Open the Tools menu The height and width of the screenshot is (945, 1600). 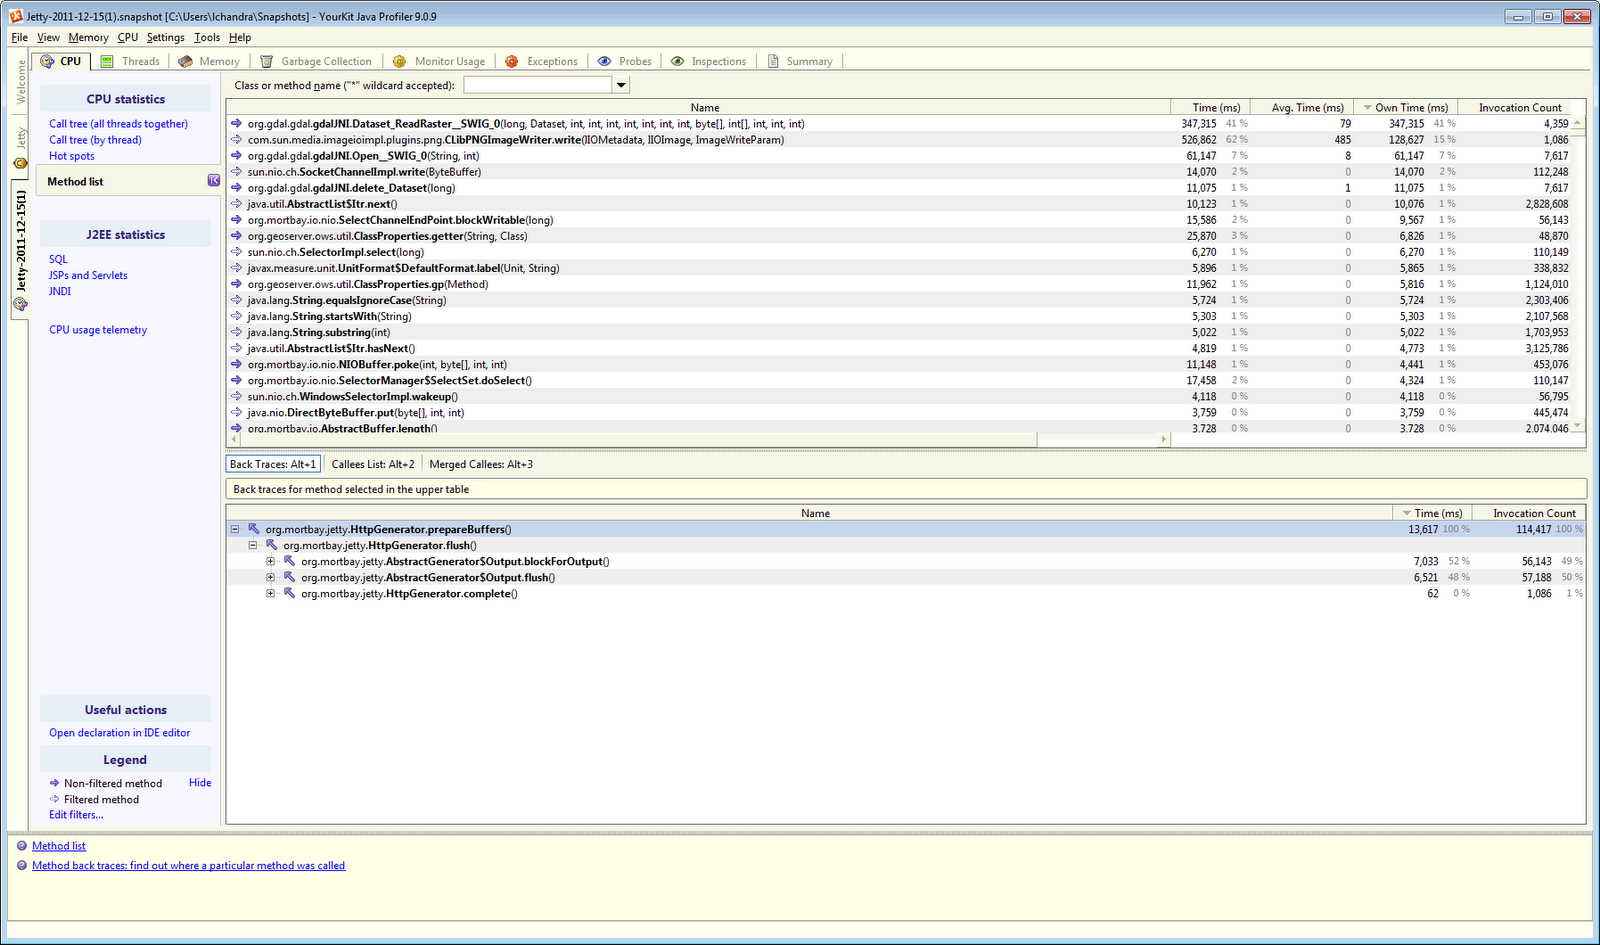coord(207,37)
